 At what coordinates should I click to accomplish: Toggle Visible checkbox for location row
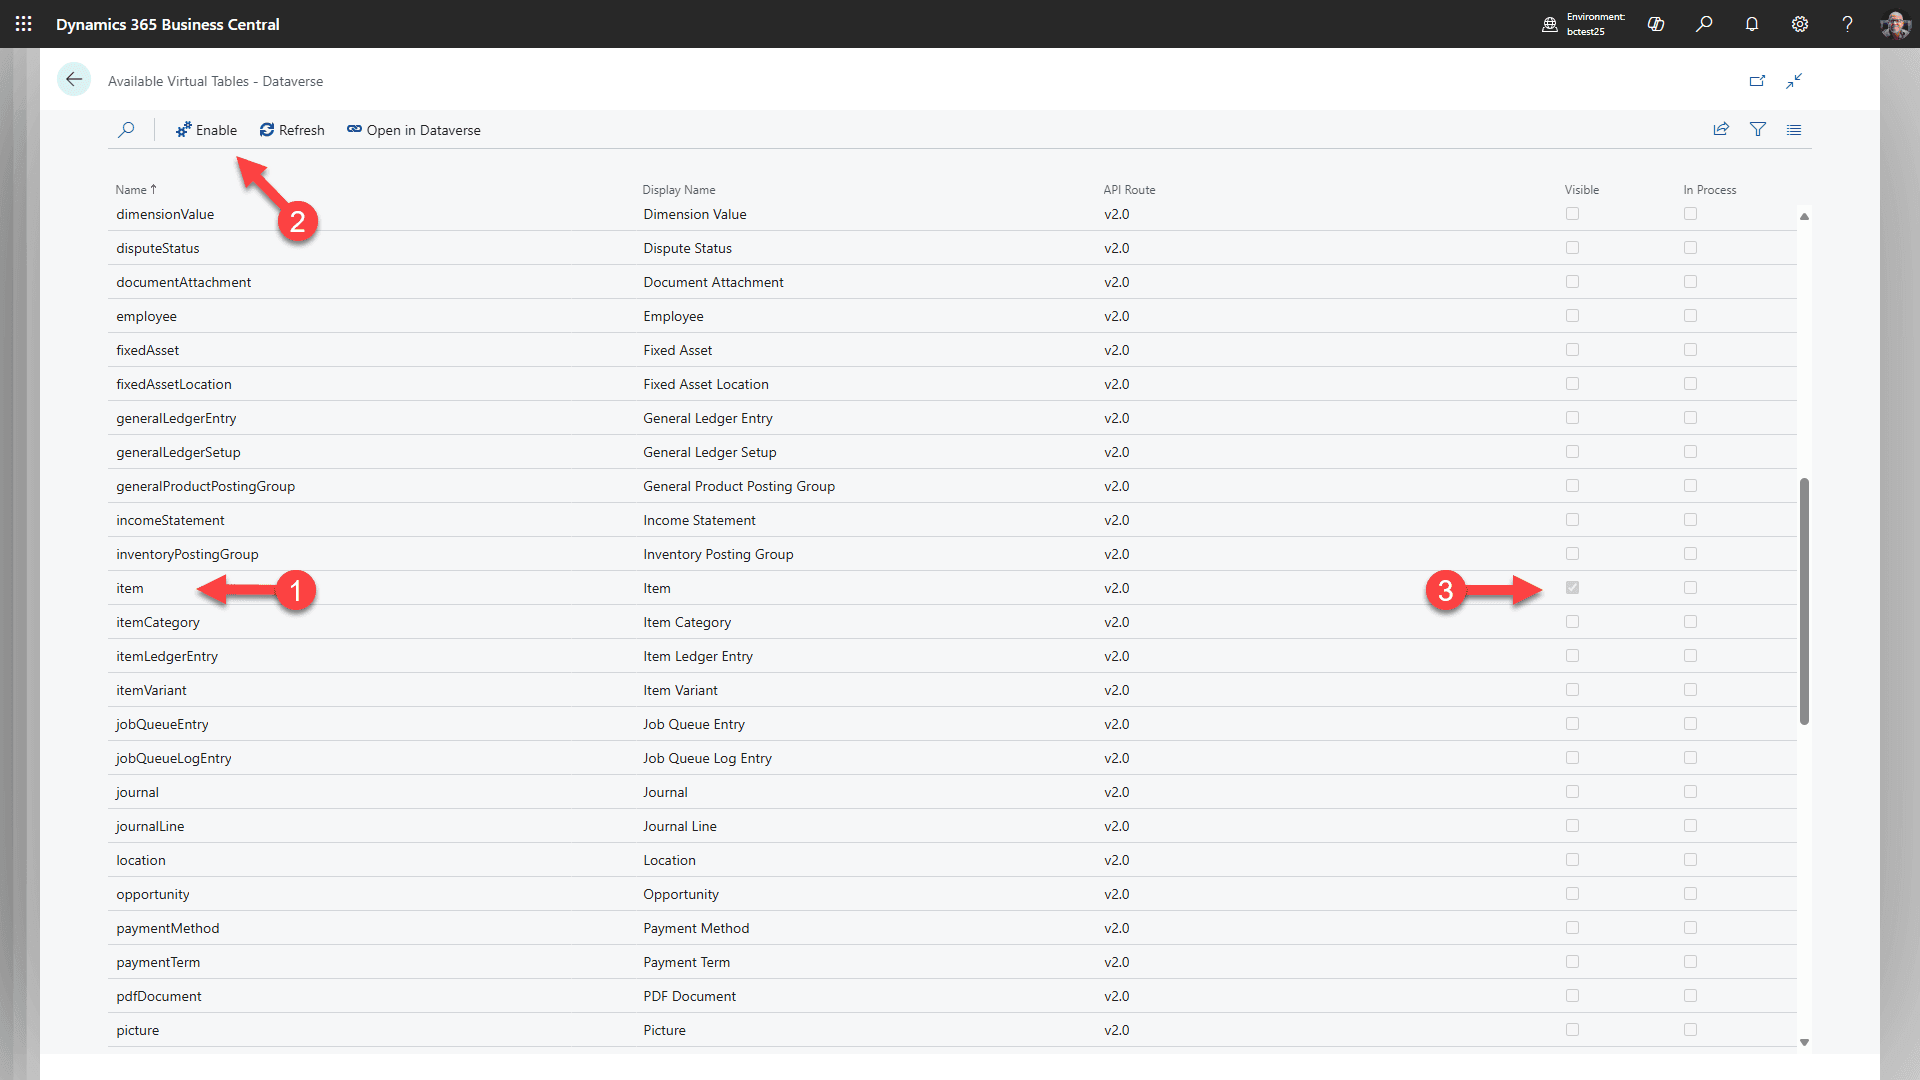click(1572, 860)
